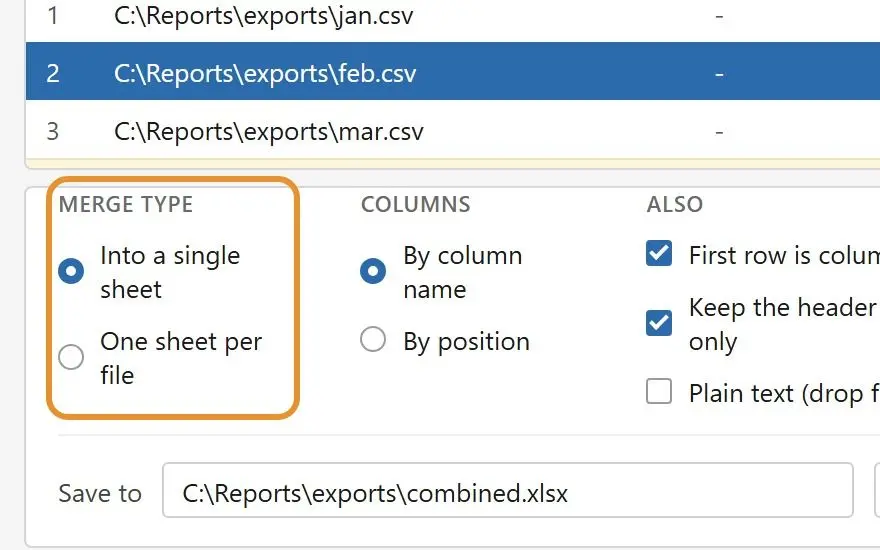Select the 'Into a single sheet' radio button

[71, 271]
